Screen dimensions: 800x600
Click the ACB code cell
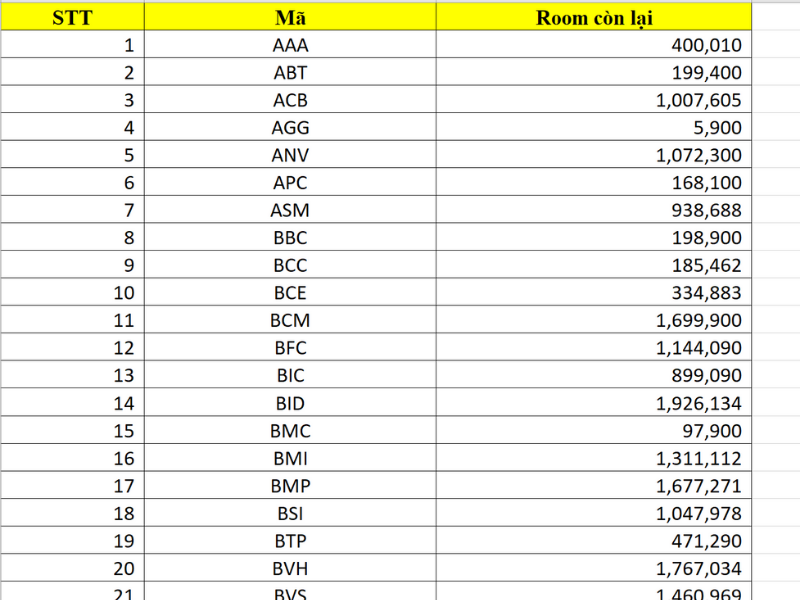290,100
